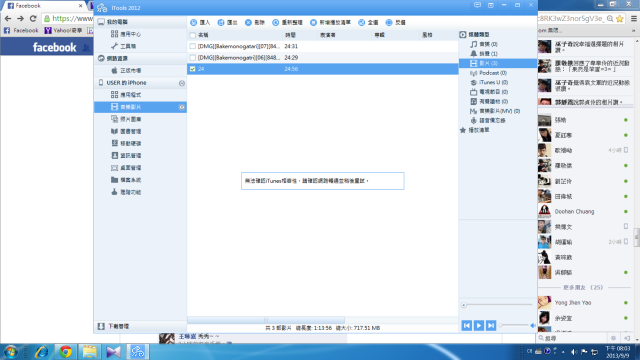Click the Yahoo bookmark in Chrome bookmarks bar
This screenshot has width=640, height=360.
[63, 31]
